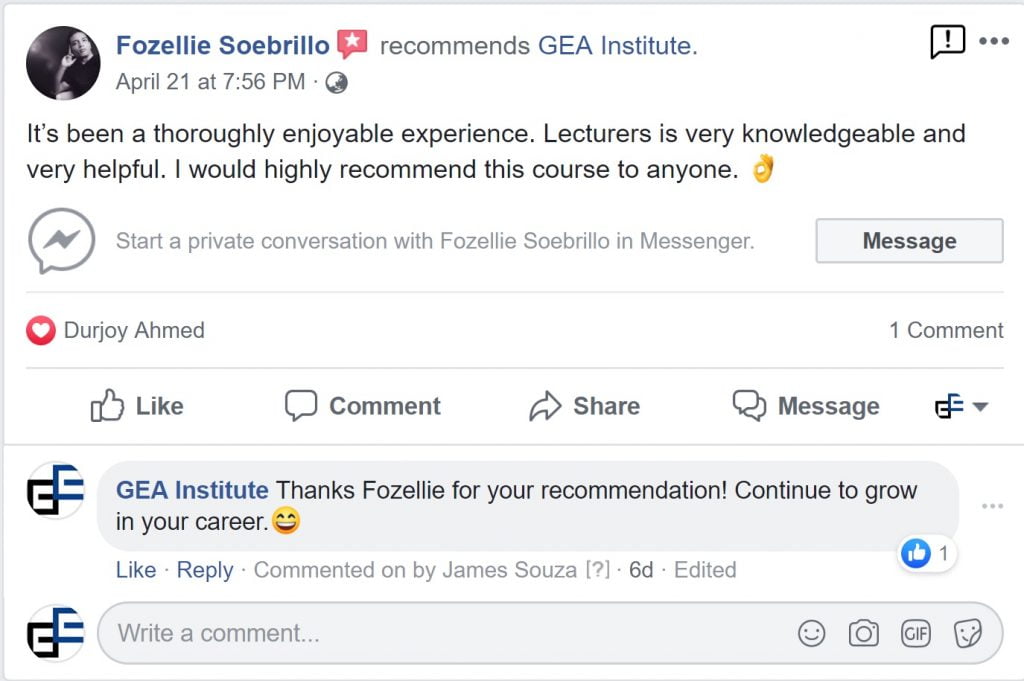Click the like count badge on the comment
Screen dimensions: 1024x681
coord(927,552)
